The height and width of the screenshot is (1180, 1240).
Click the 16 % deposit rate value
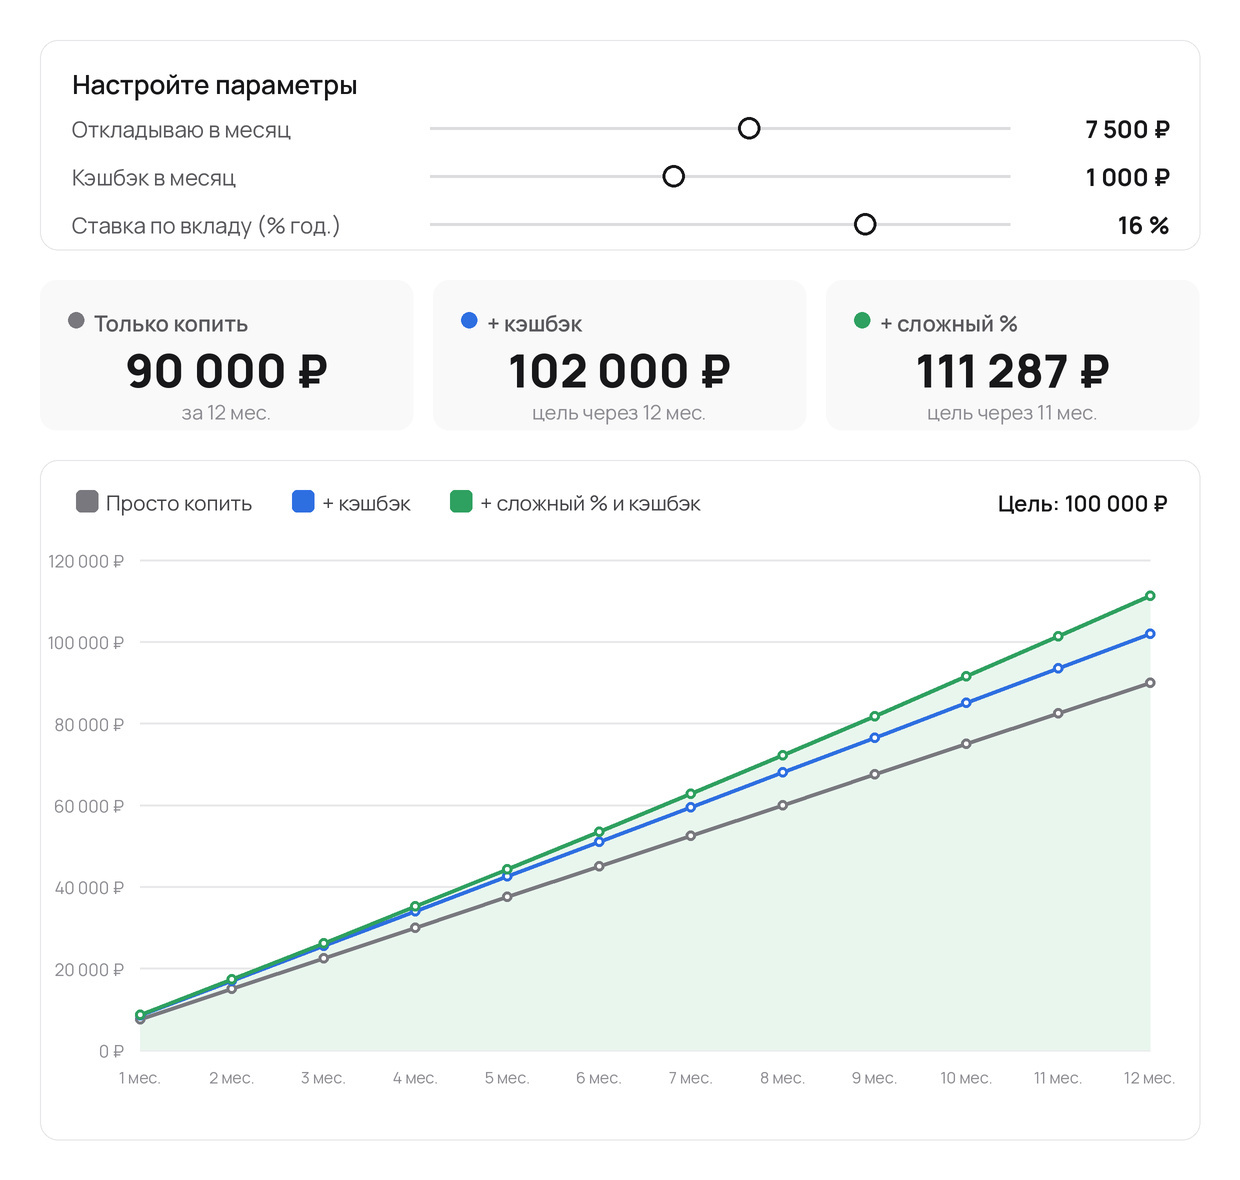coord(1143,225)
